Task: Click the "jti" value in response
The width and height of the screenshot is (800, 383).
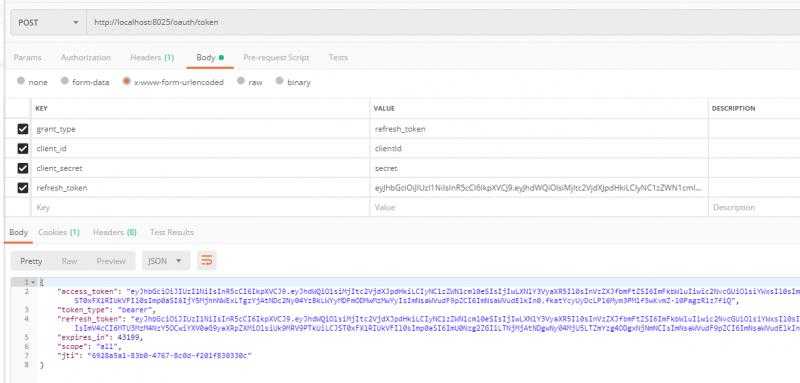Action: click(169, 355)
